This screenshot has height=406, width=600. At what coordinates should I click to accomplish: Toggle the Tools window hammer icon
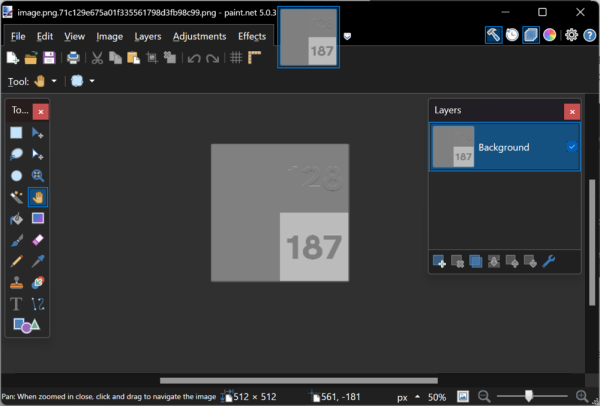[x=494, y=35]
